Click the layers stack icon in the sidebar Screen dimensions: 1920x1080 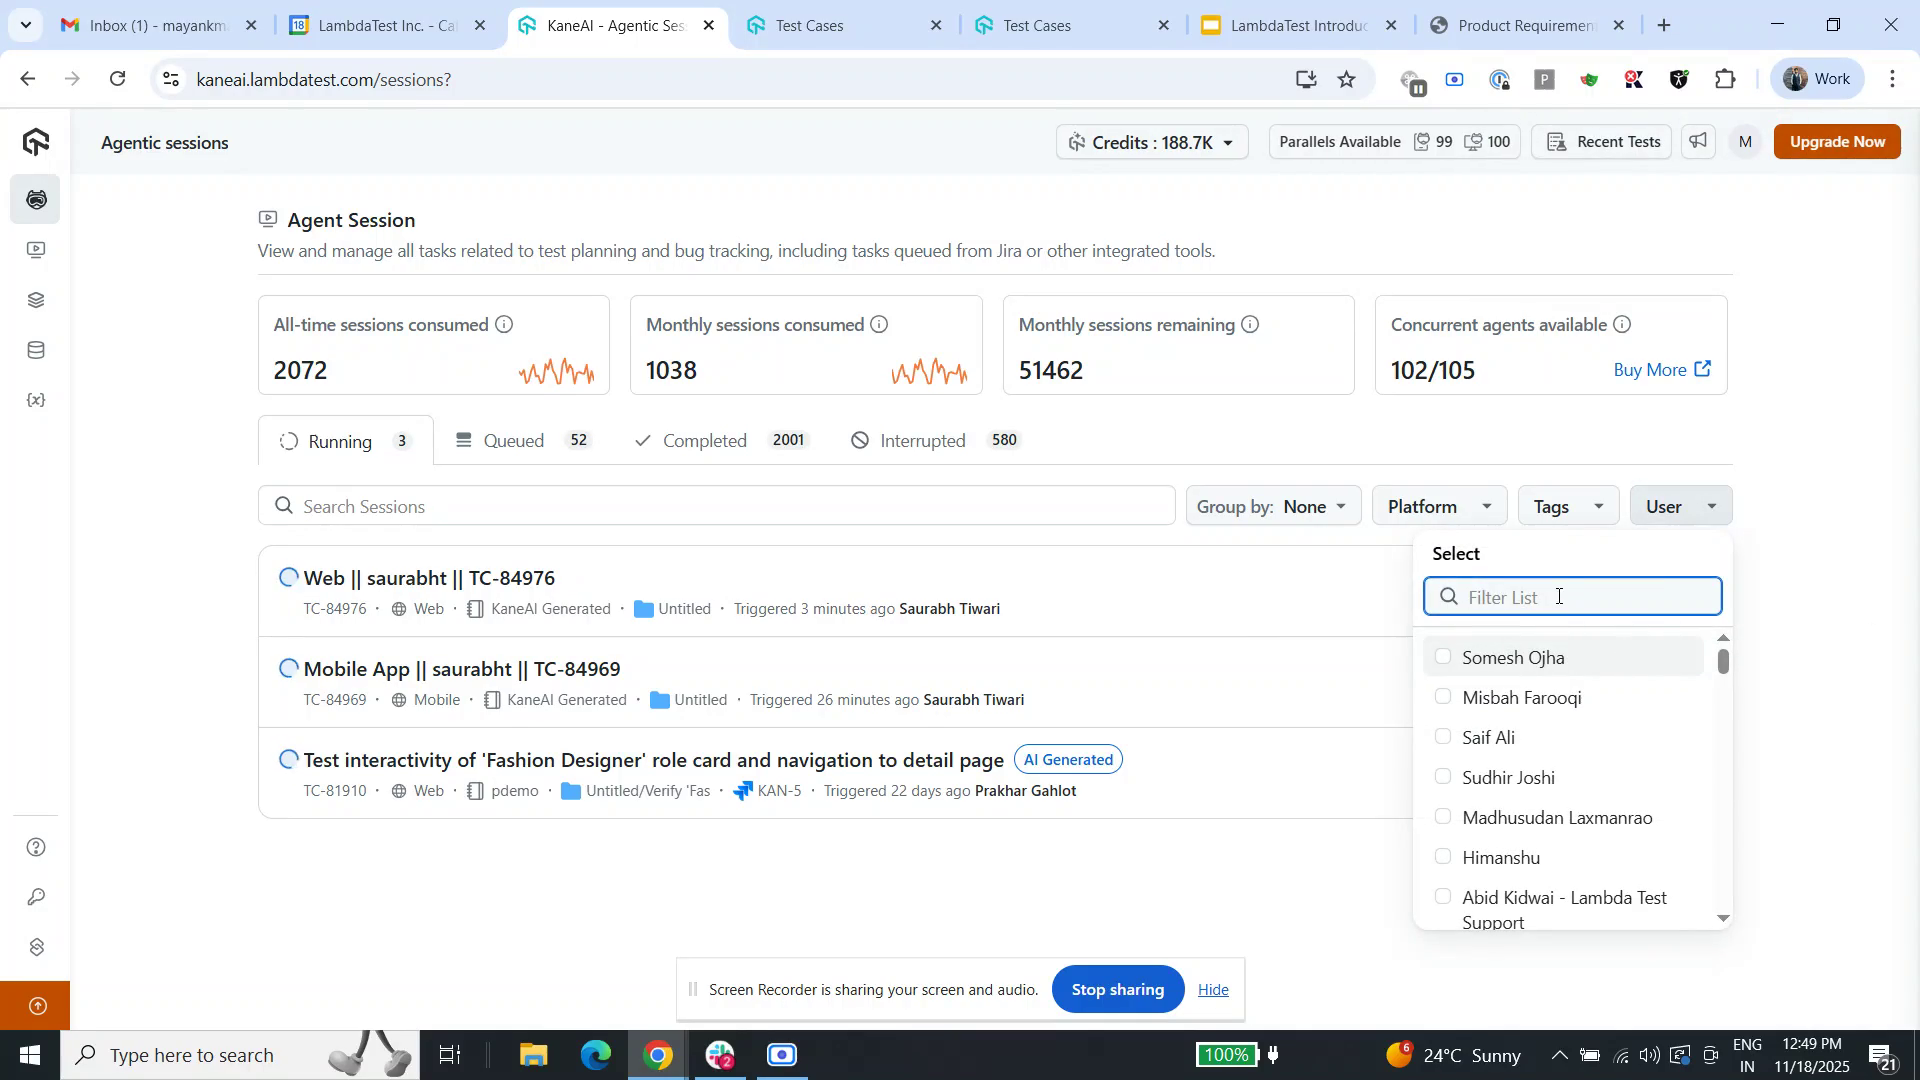pos(36,300)
